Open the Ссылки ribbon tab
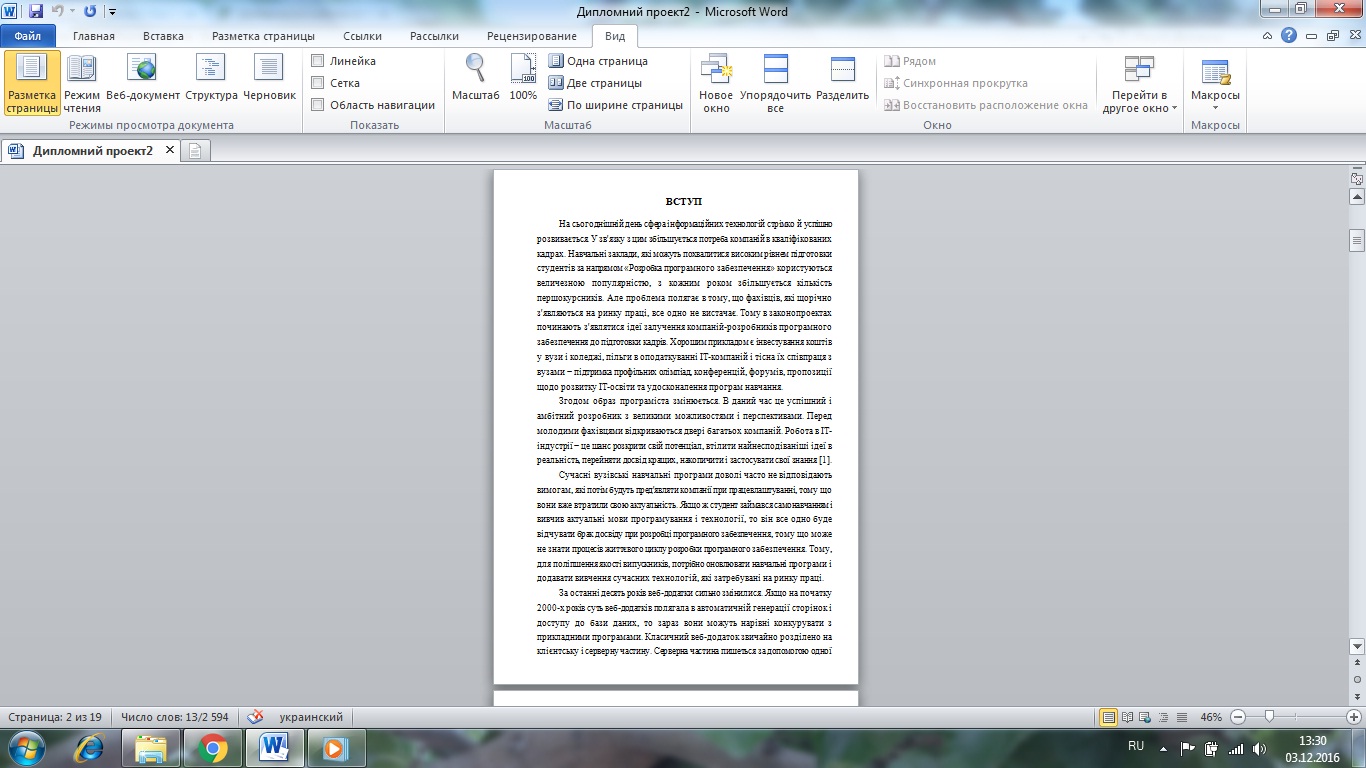Screen dimensions: 1366x768 (x=362, y=36)
